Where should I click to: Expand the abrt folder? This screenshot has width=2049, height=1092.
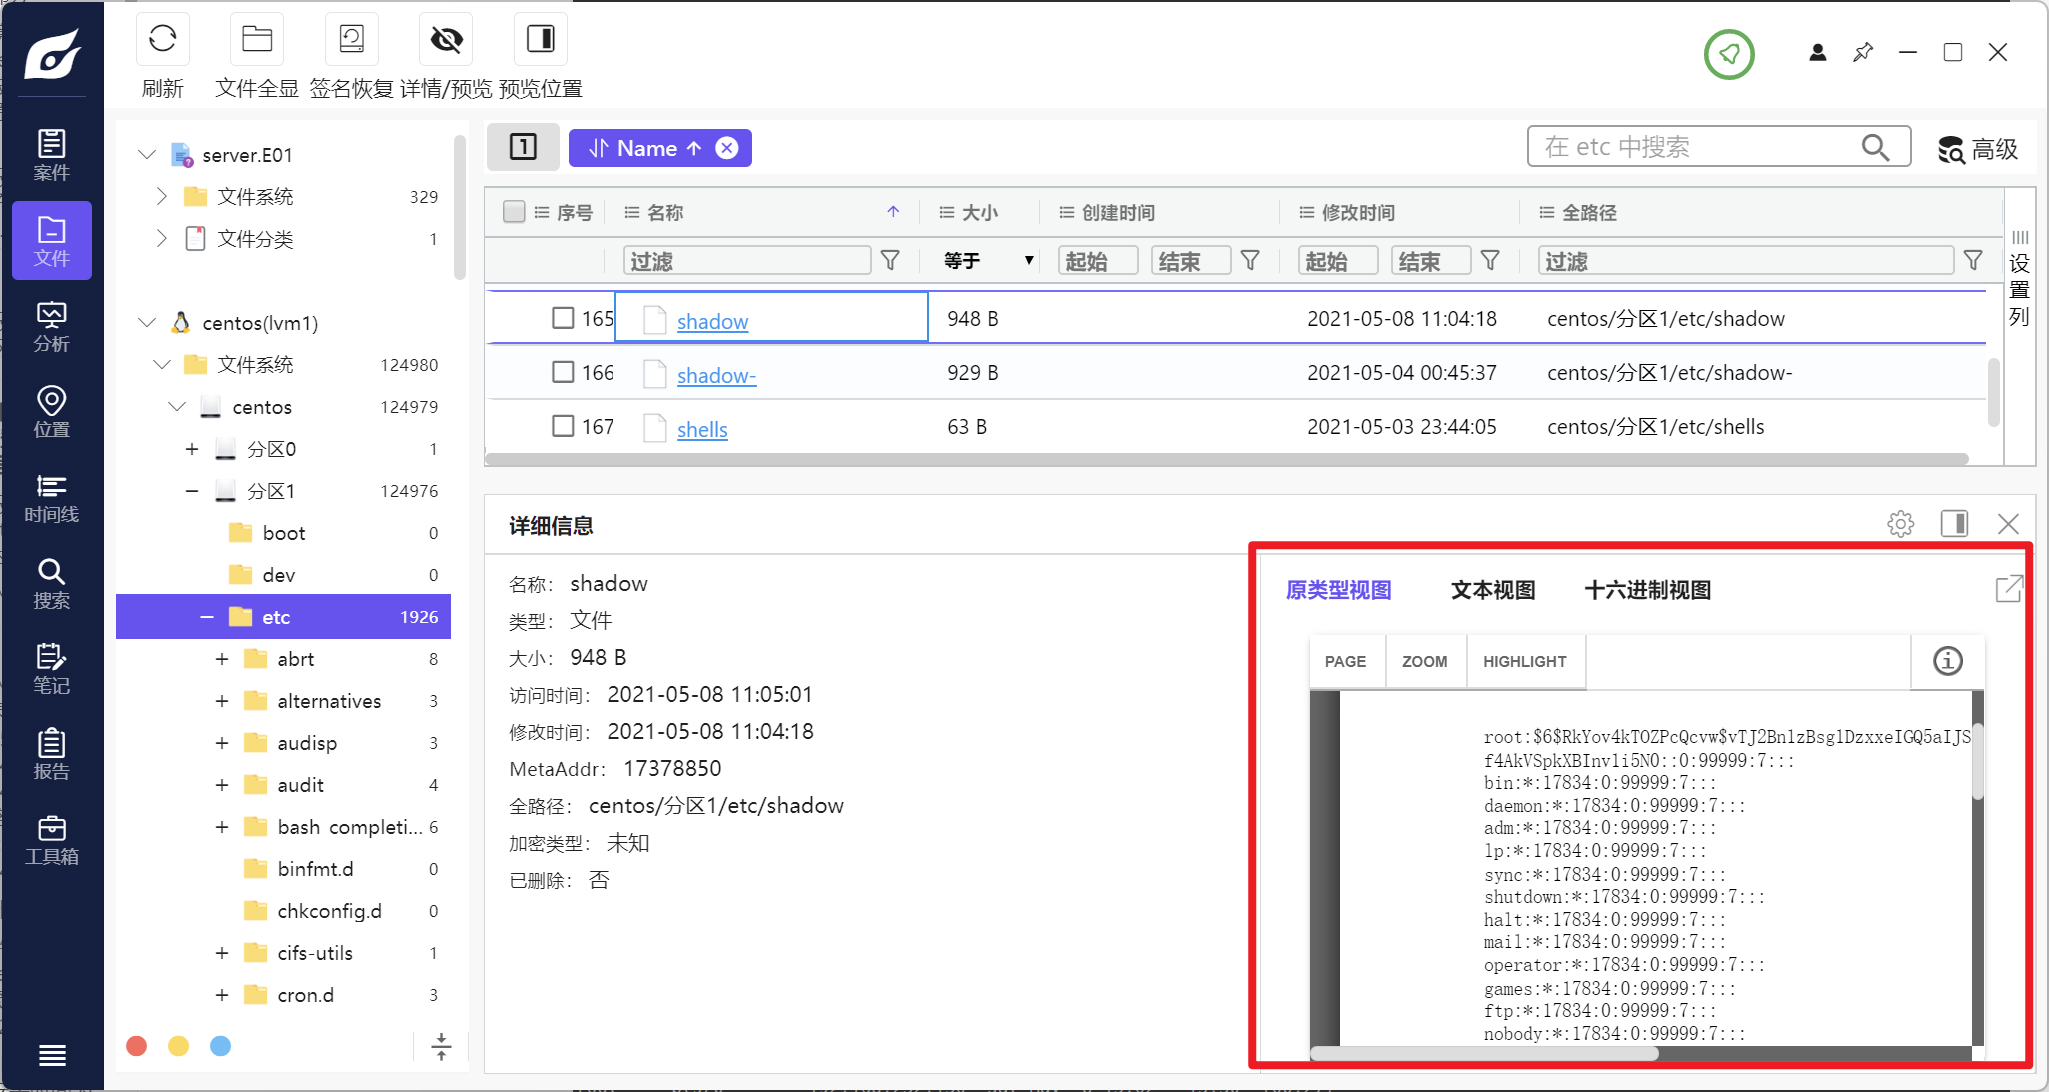point(222,659)
